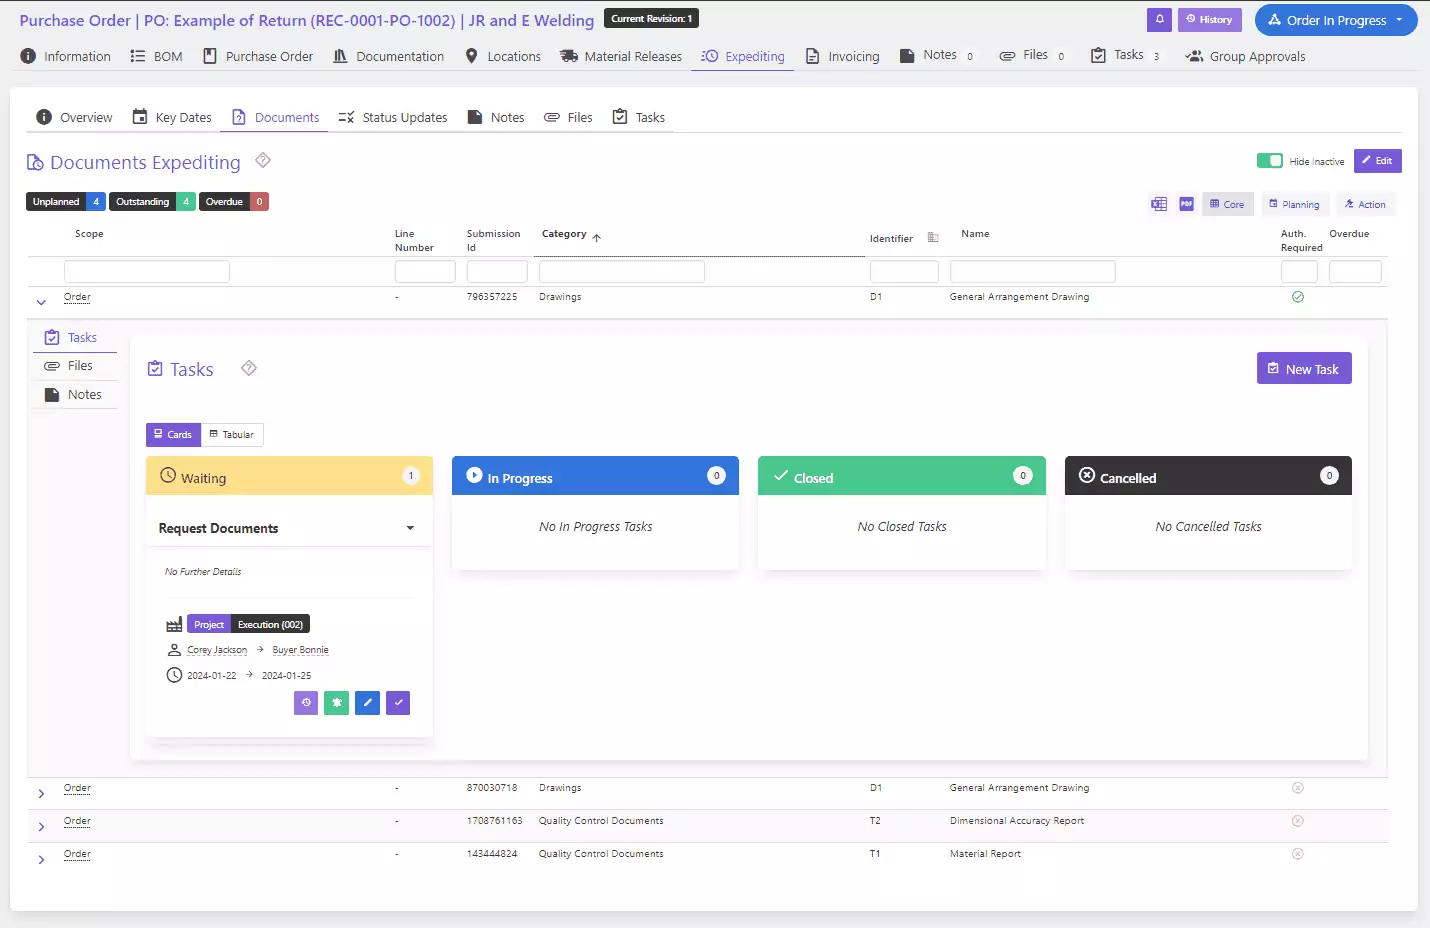Open Buyer Bonnie user link
Screen dimensions: 1430x928
click(x=300, y=650)
